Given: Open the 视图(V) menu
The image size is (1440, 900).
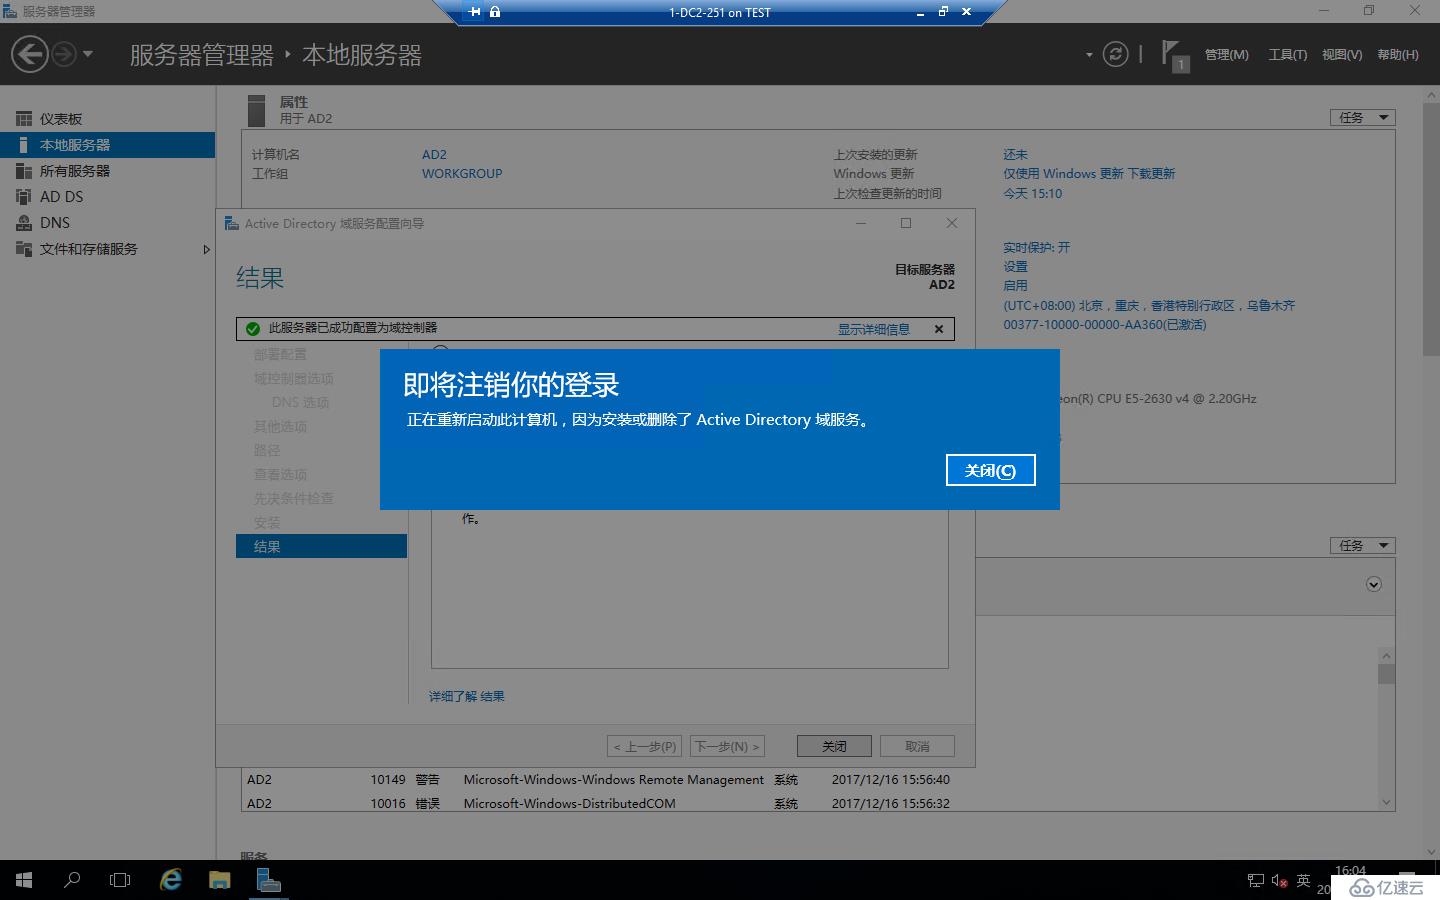Looking at the screenshot, I should tap(1342, 55).
